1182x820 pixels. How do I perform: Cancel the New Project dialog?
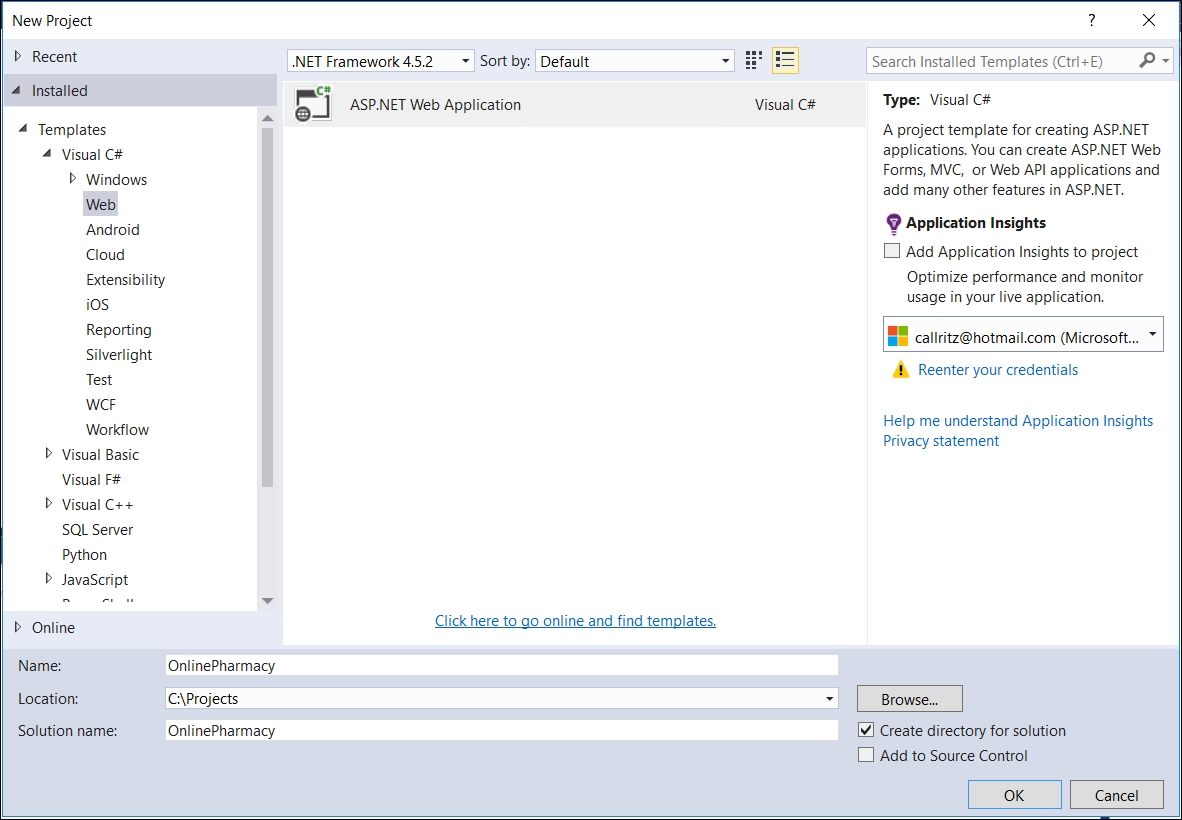1116,795
